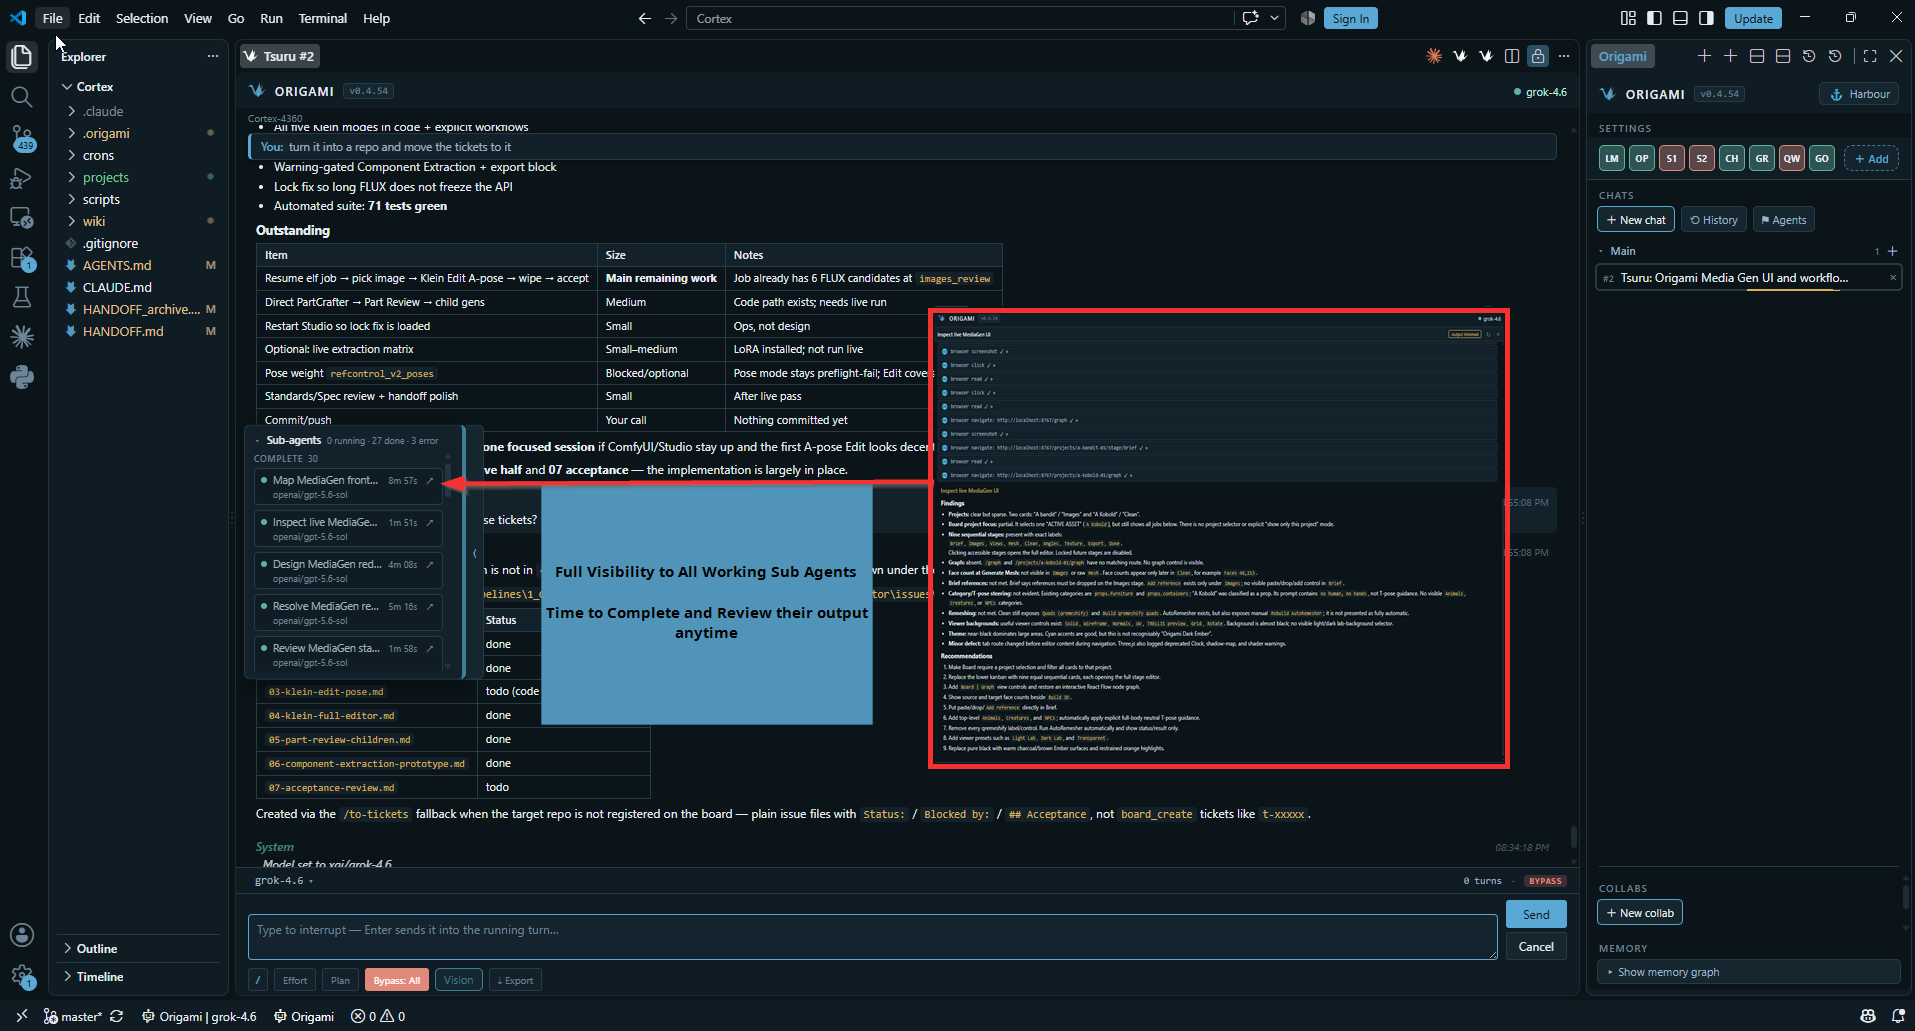This screenshot has height=1031, width=1915.
Task: Toggle Secondary Side Bar visibility
Action: coord(1706,18)
